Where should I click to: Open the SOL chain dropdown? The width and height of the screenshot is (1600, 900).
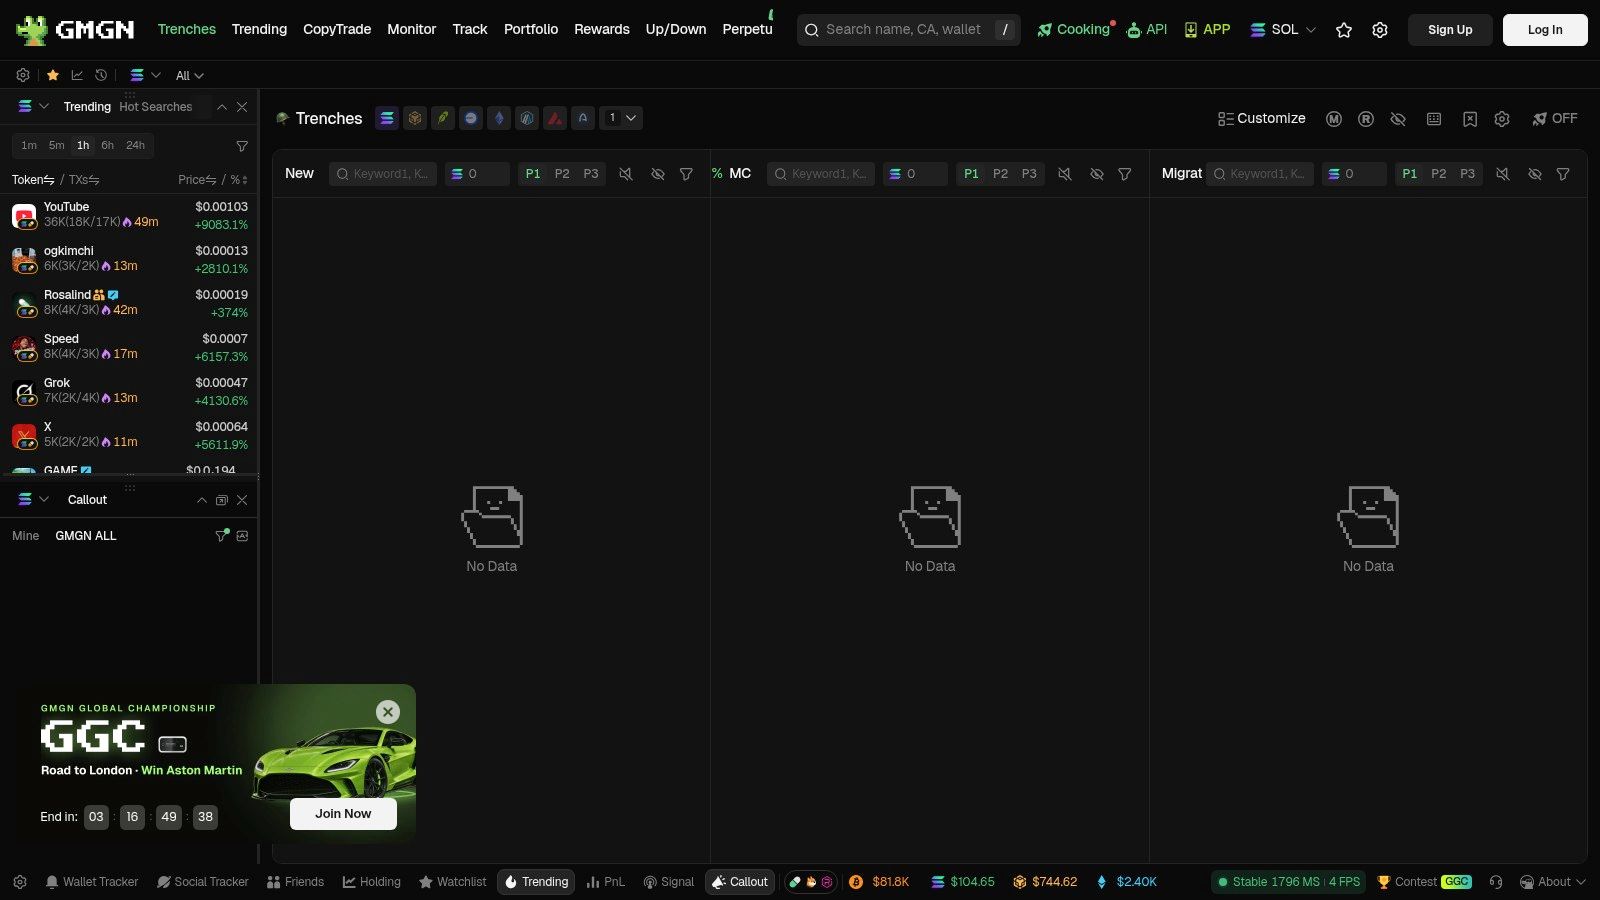coord(1283,30)
